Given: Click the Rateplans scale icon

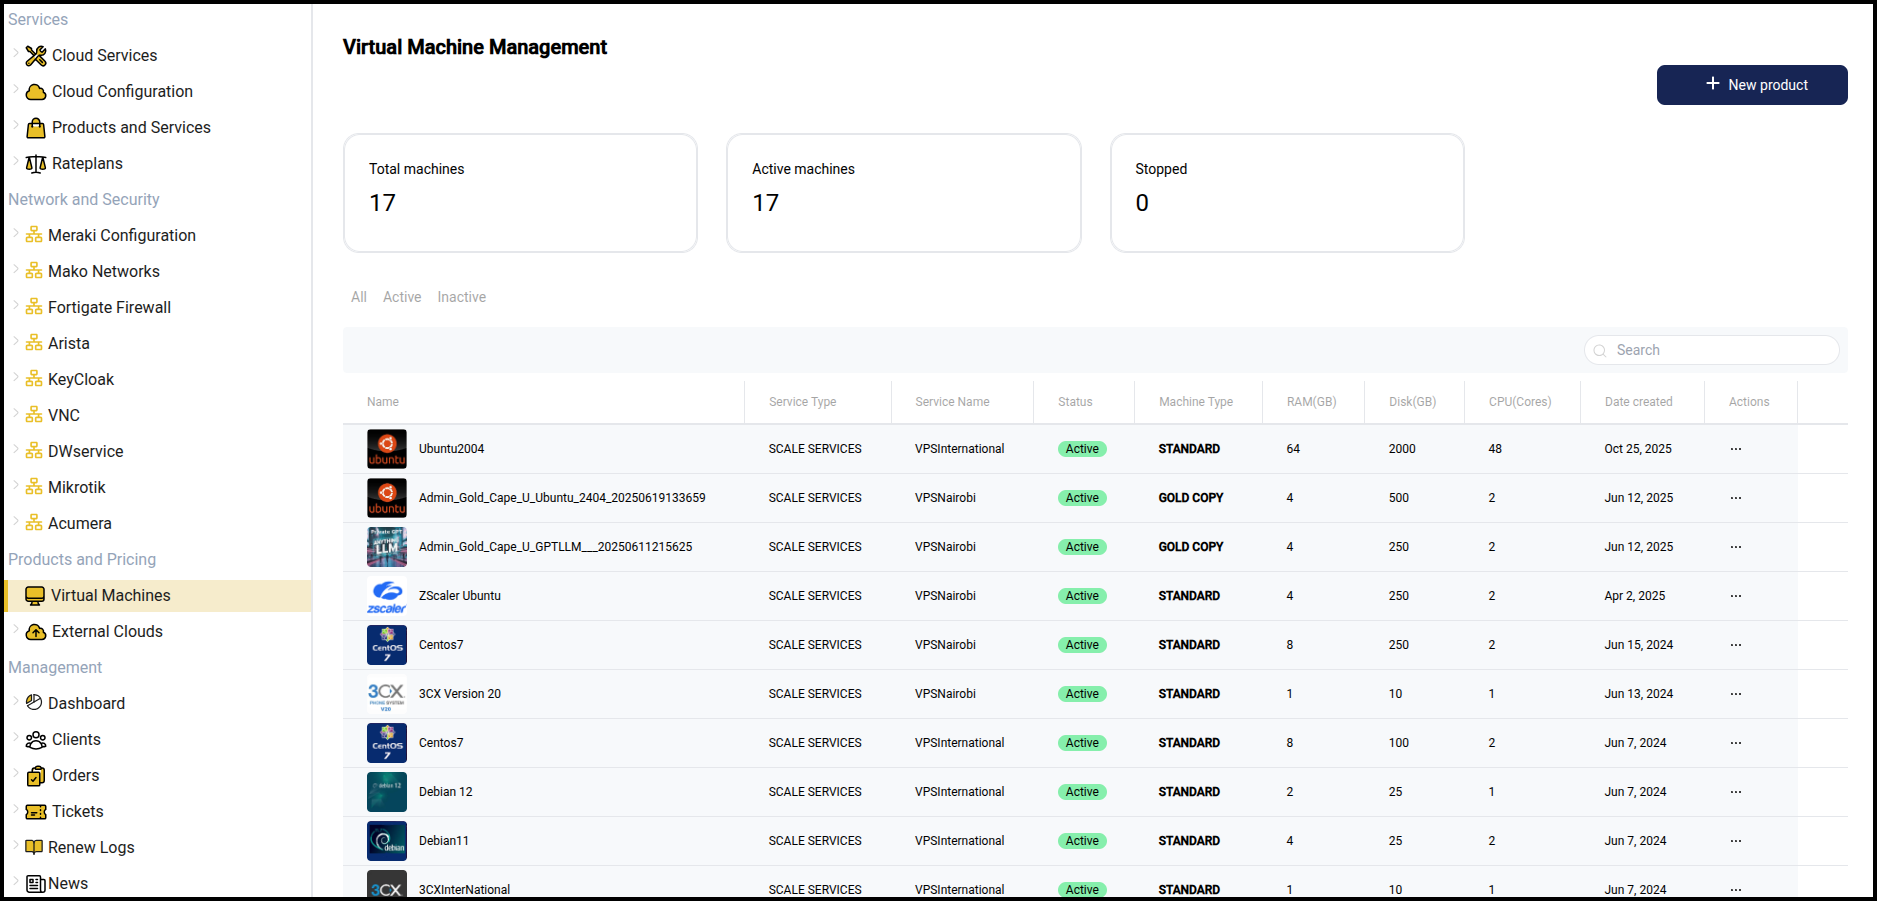Looking at the screenshot, I should tap(36, 164).
